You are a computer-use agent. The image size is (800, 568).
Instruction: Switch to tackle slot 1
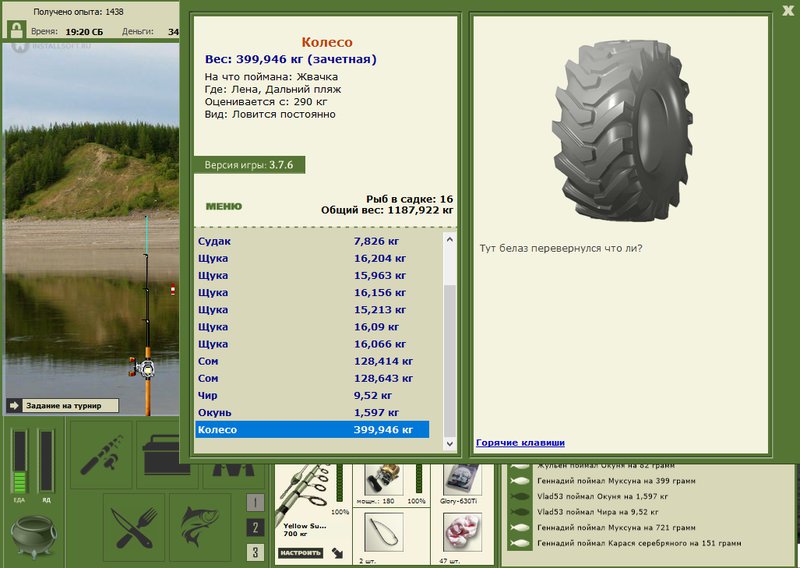(255, 503)
